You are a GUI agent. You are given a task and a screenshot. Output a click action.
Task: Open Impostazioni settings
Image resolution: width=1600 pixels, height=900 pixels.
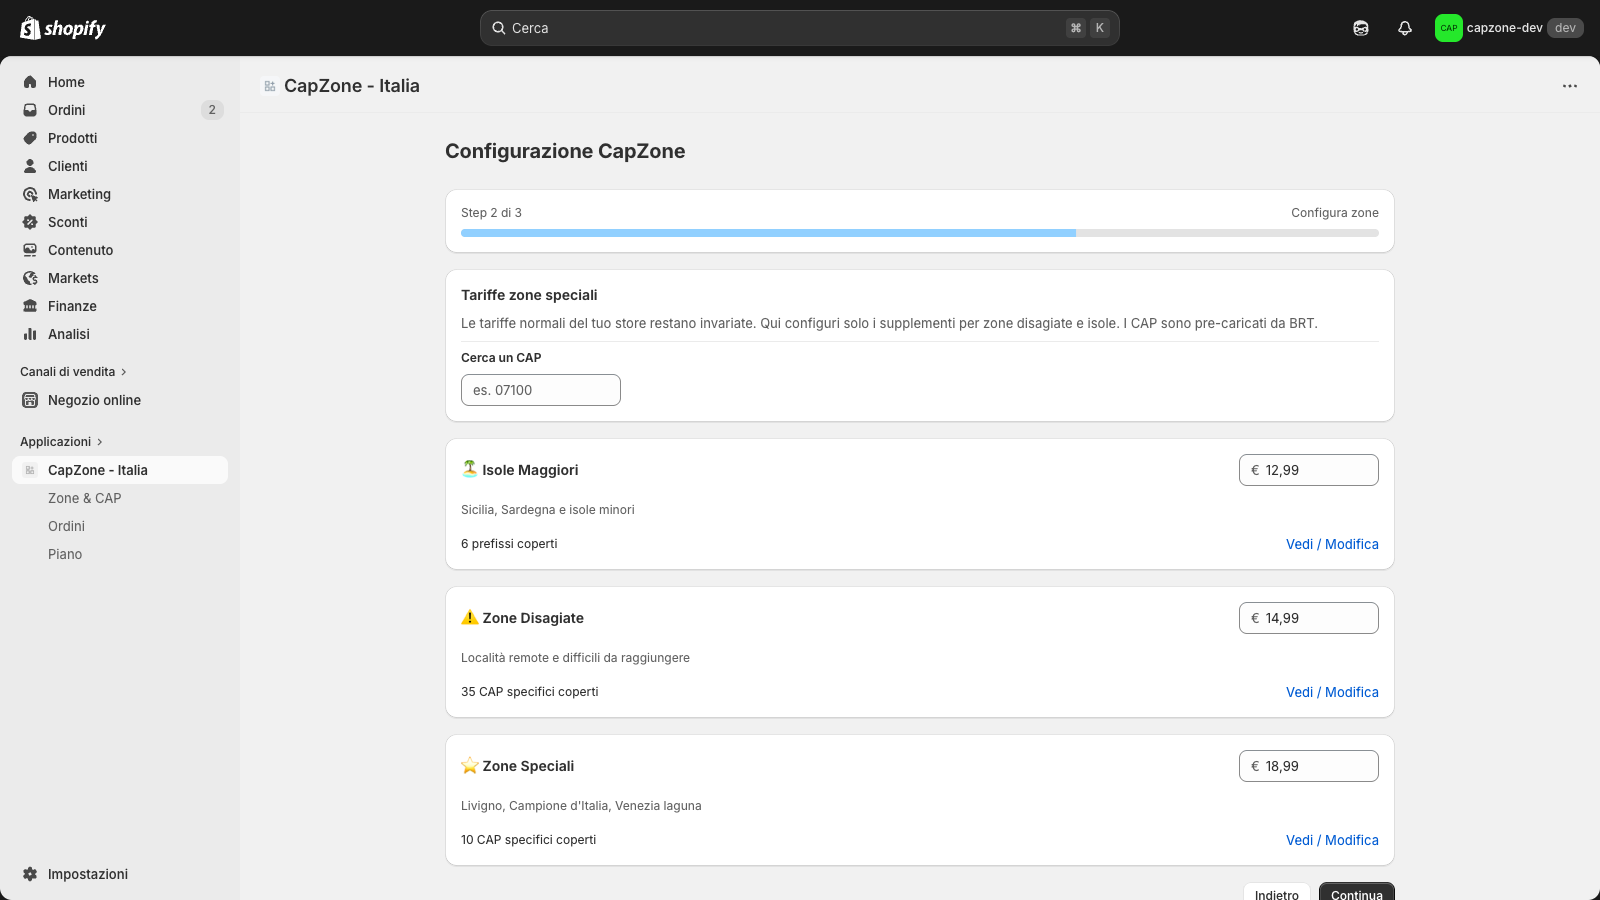click(x=120, y=874)
